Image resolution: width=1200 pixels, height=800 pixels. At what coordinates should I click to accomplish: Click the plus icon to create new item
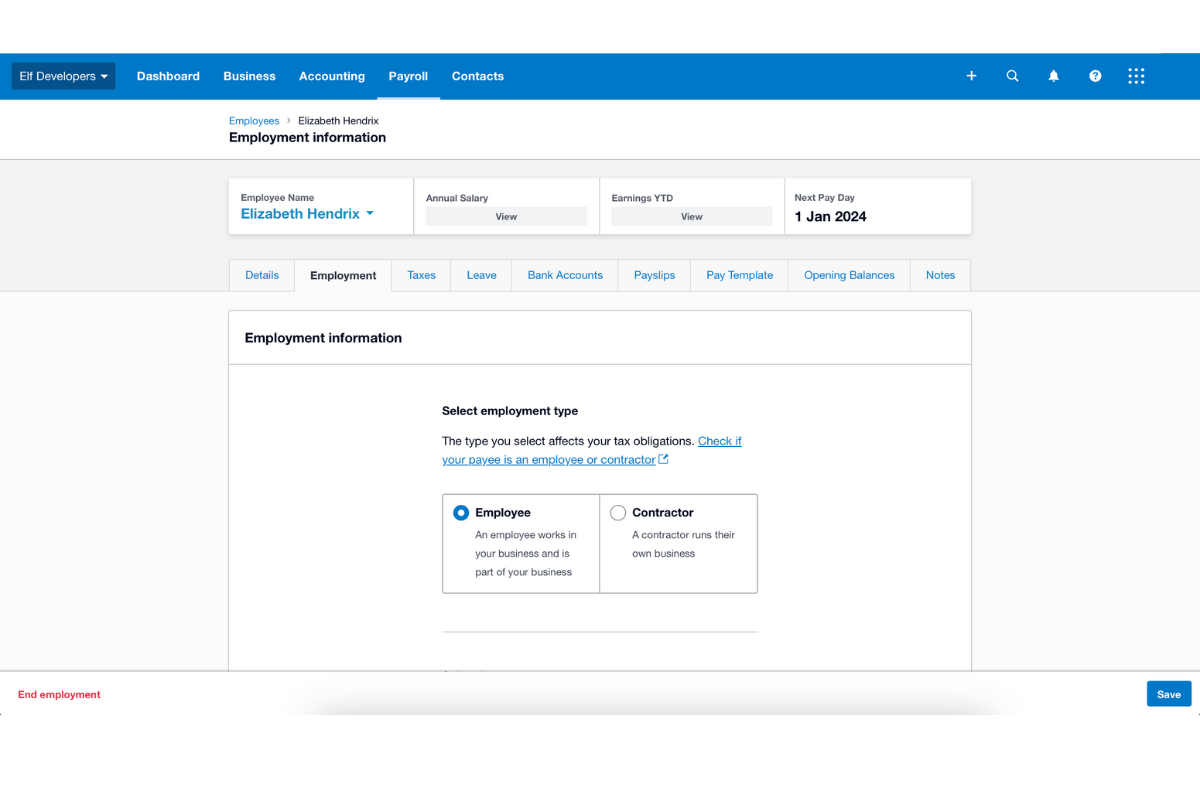(970, 75)
